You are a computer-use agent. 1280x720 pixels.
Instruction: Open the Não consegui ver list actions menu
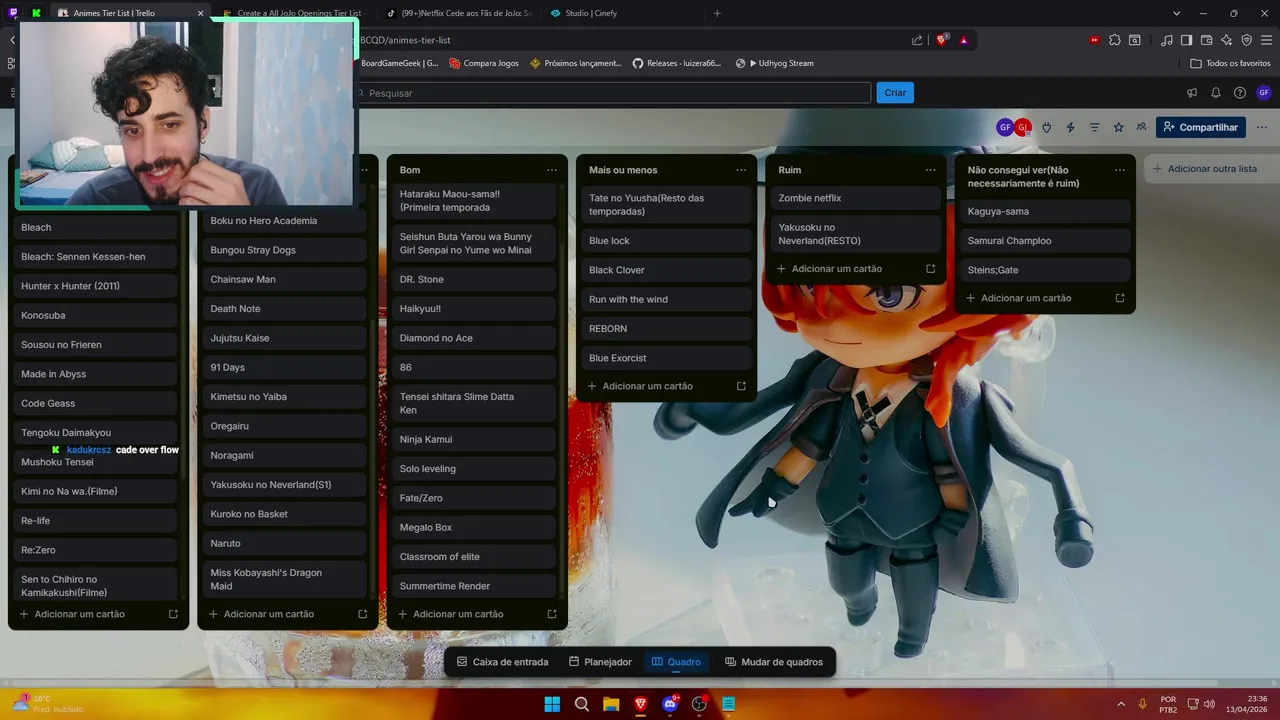point(1120,170)
